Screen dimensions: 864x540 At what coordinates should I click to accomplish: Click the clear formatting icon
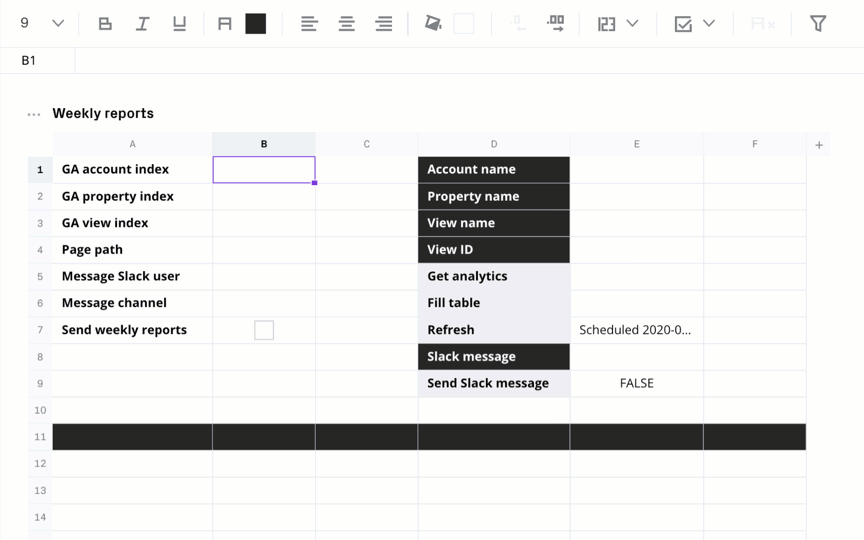coord(763,24)
